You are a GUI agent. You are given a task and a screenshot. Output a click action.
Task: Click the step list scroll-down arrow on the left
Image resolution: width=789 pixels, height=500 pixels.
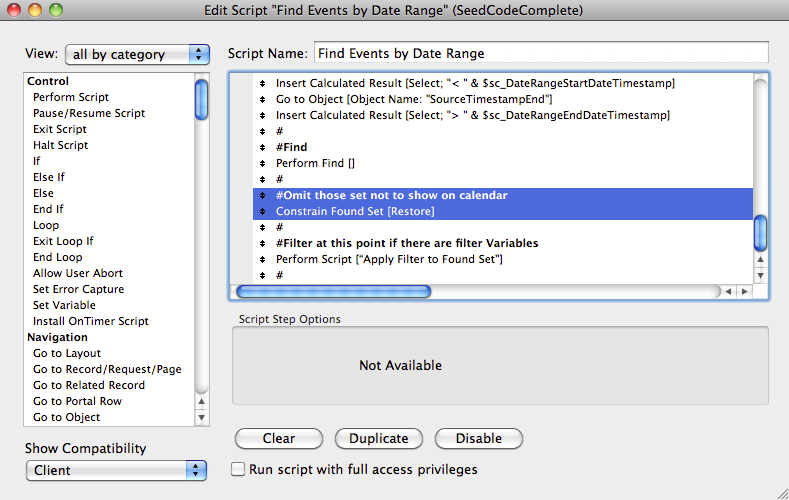201,416
